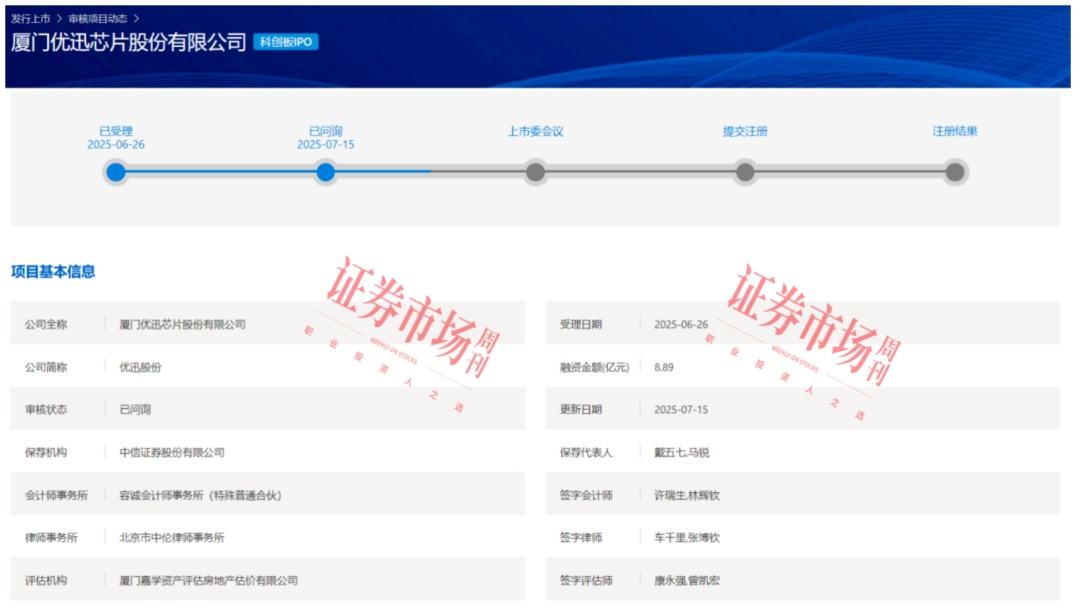Click the 发行上市 breadcrumb link
Image resolution: width=1080 pixels, height=608 pixels.
[30, 19]
